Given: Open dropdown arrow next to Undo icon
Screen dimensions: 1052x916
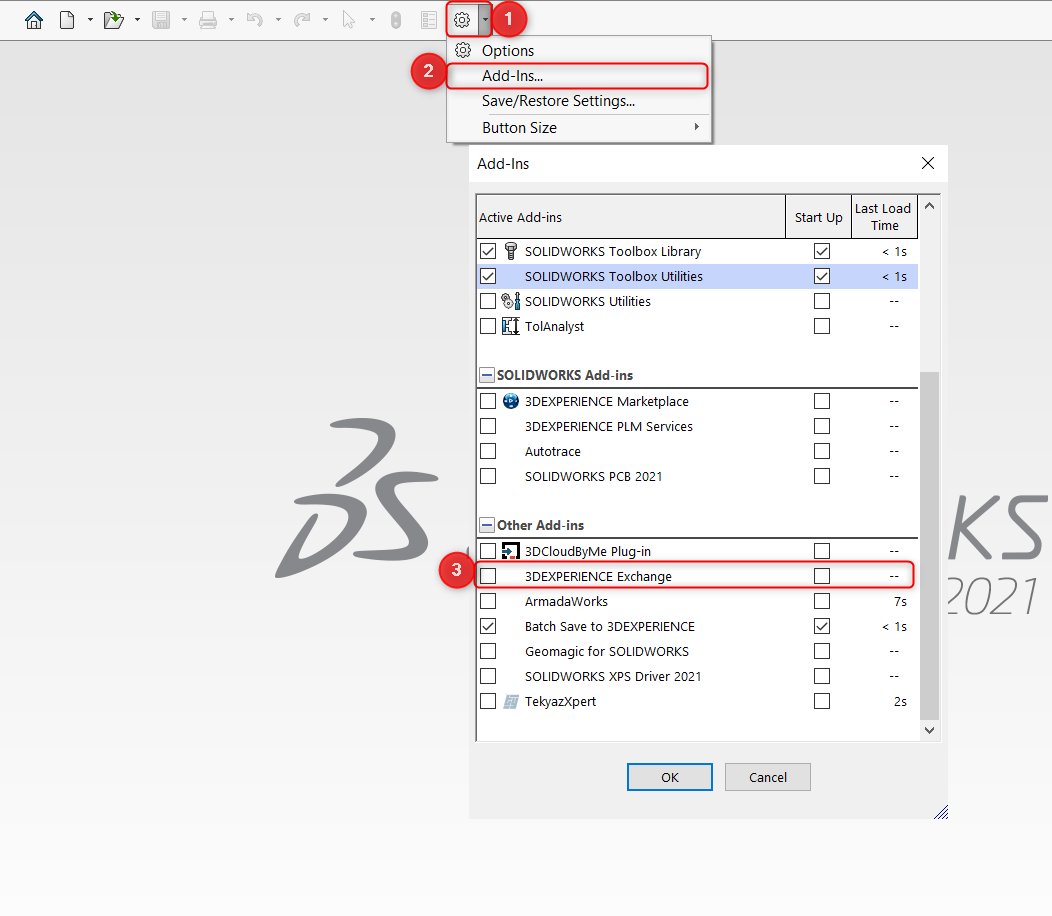Looking at the screenshot, I should [x=278, y=20].
